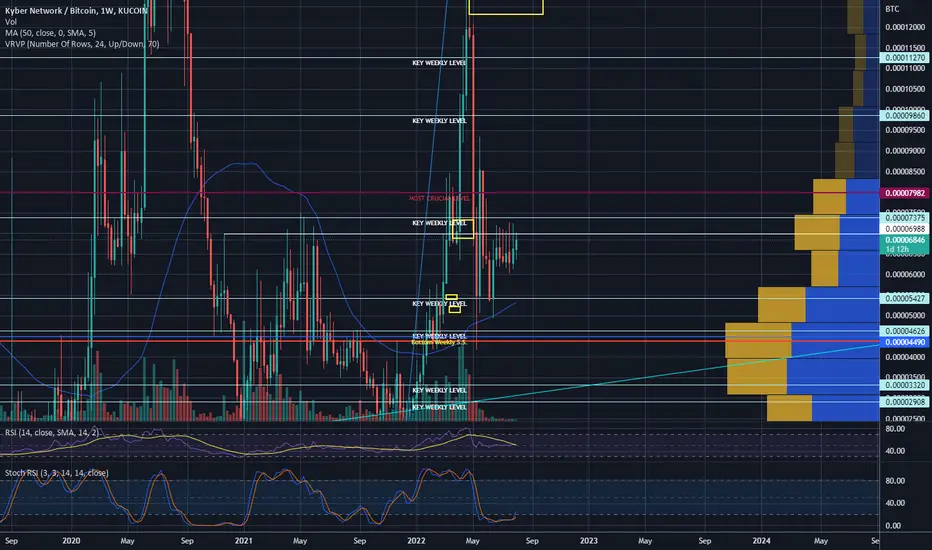Click 2022 on the time axis
Viewport: 932px width, 550px height.
pos(416,541)
